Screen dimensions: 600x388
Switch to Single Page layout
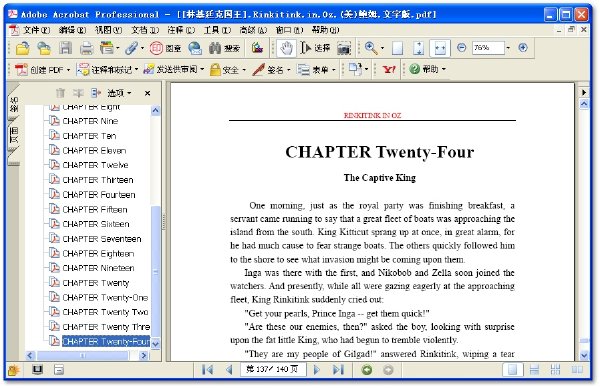coord(512,370)
